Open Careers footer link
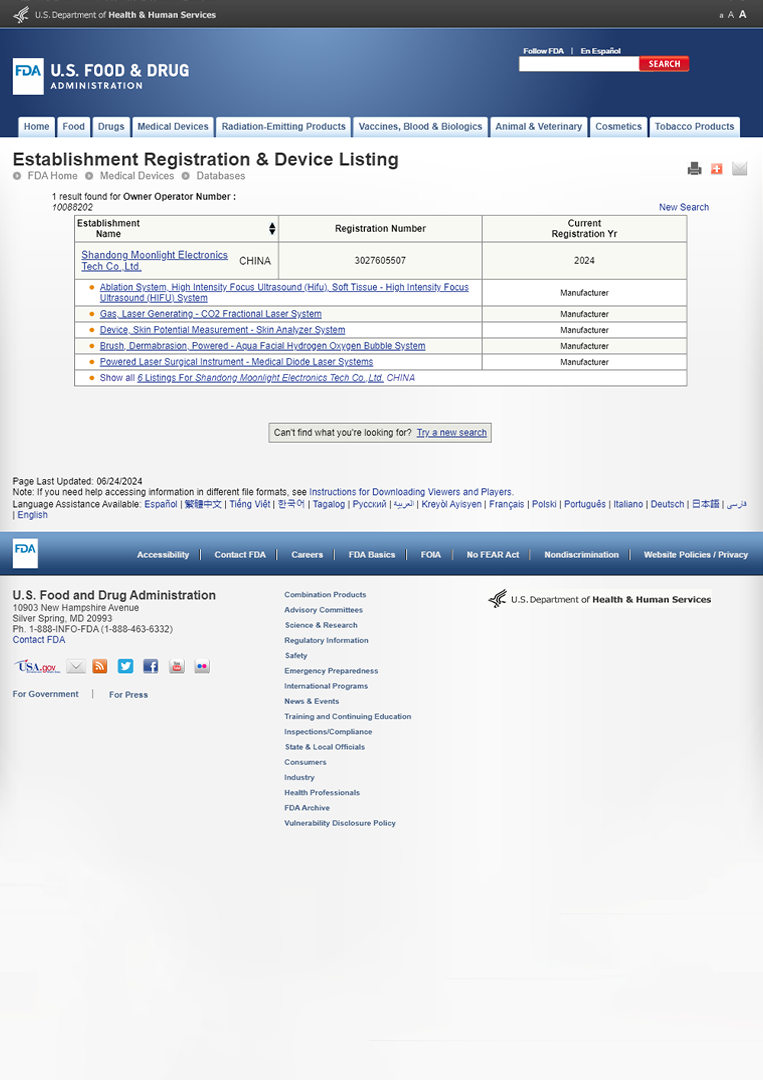This screenshot has height=1080, width=763. pyautogui.click(x=307, y=554)
